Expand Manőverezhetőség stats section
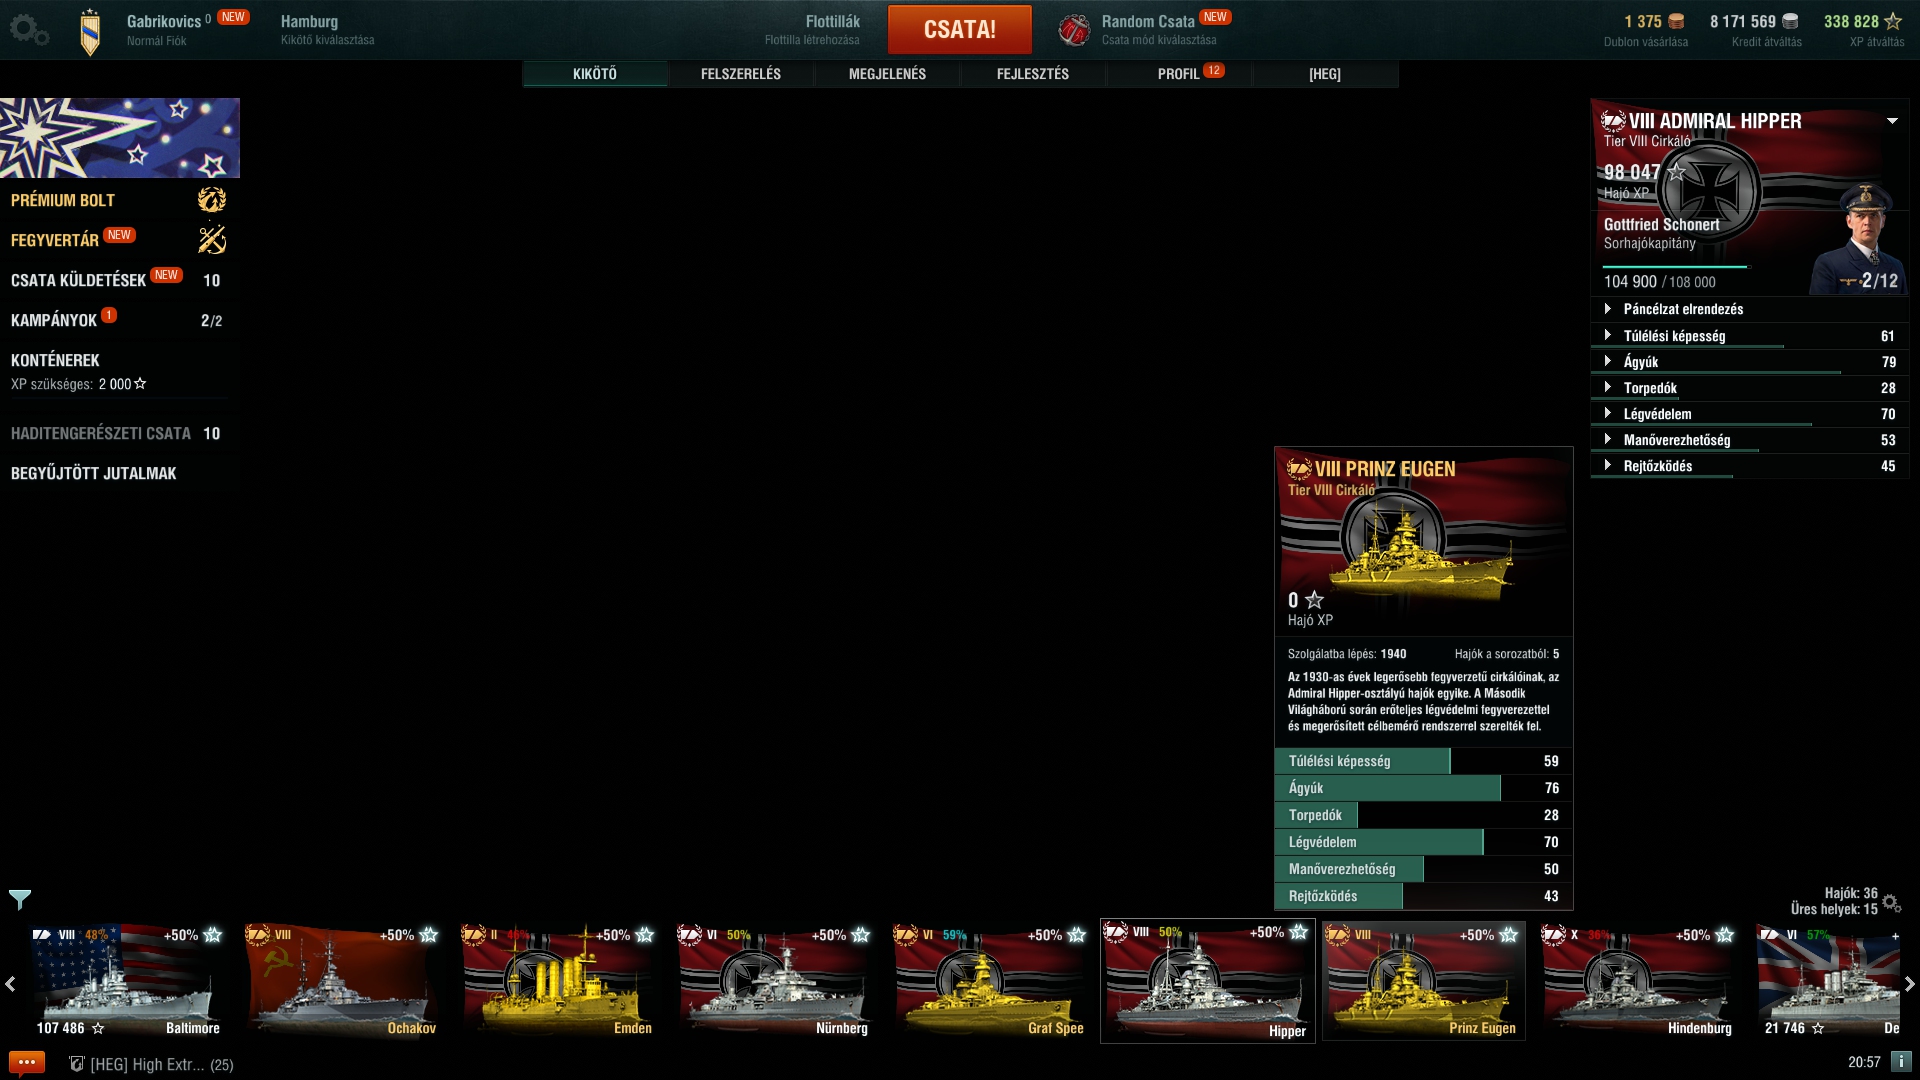 pyautogui.click(x=1750, y=440)
